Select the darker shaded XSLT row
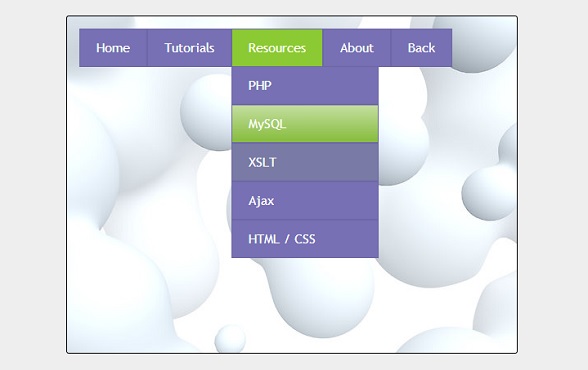The height and width of the screenshot is (370, 588). click(x=305, y=162)
